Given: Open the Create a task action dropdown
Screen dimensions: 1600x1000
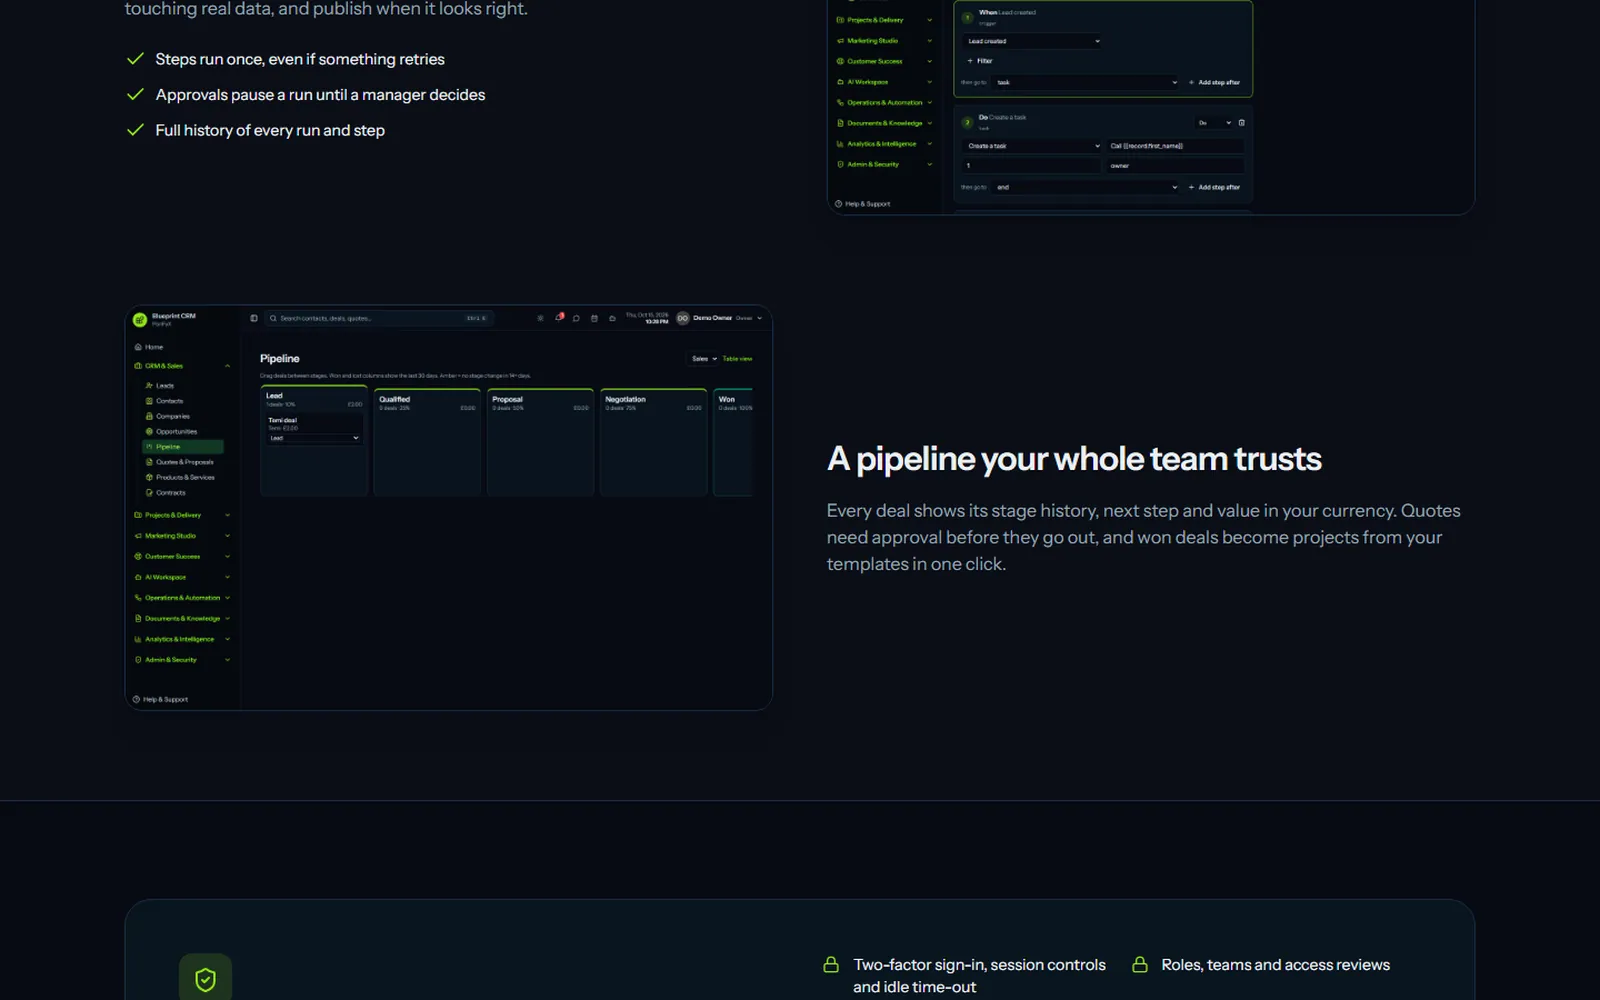Looking at the screenshot, I should point(1033,146).
